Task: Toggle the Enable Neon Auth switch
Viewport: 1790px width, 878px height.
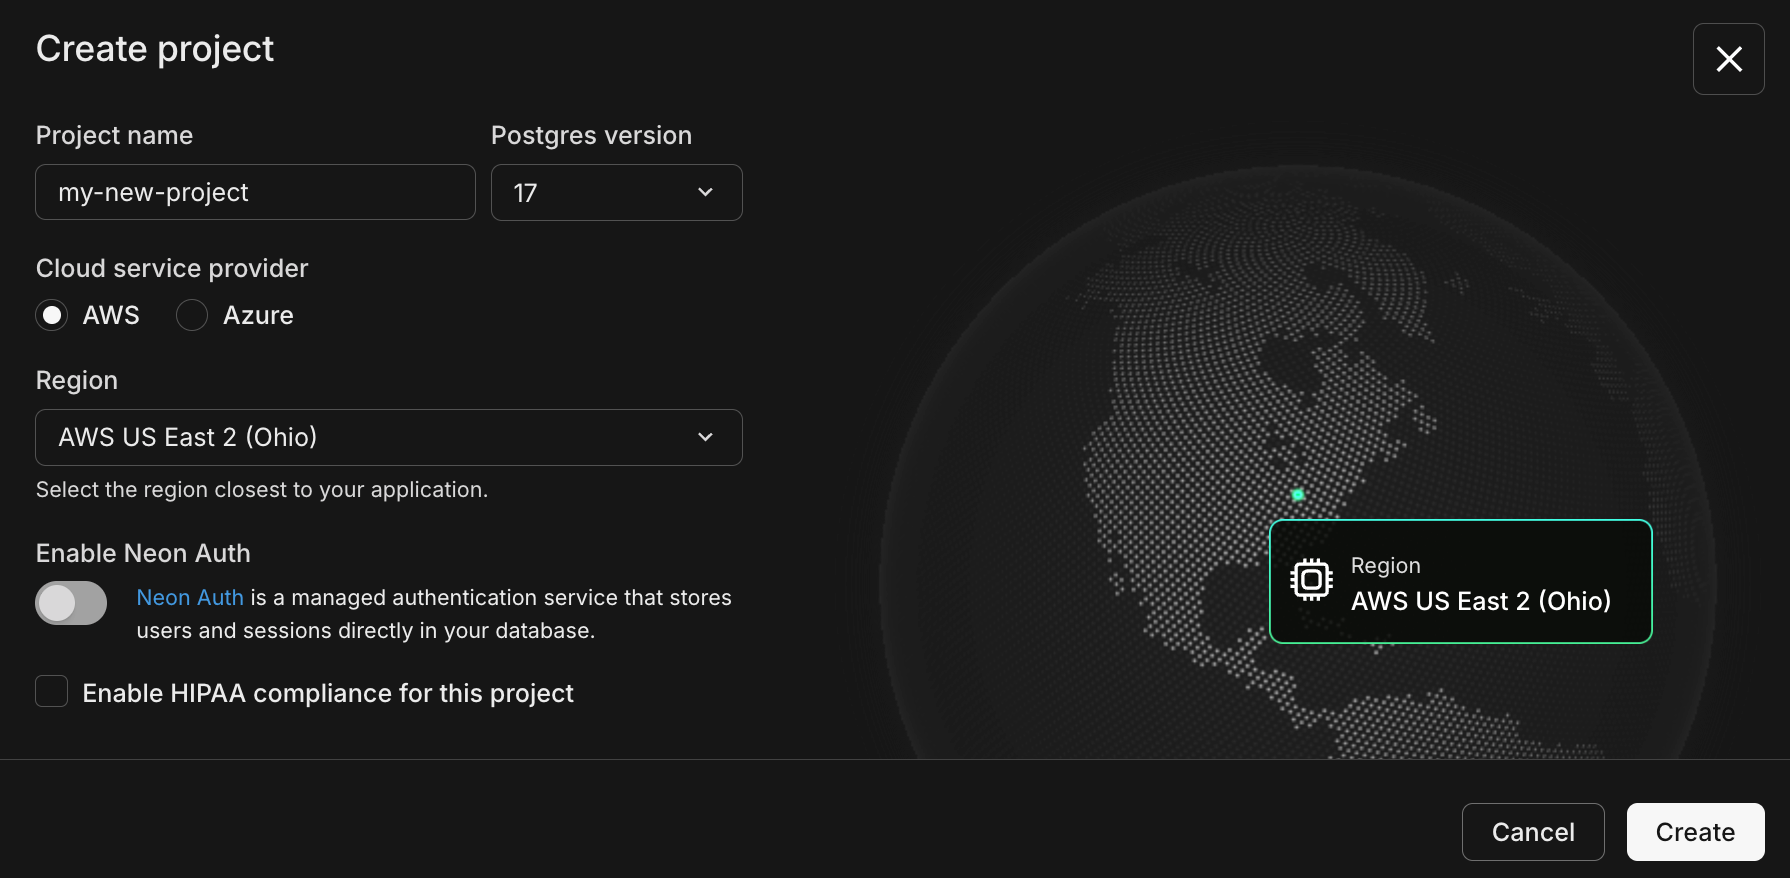Action: [x=71, y=603]
